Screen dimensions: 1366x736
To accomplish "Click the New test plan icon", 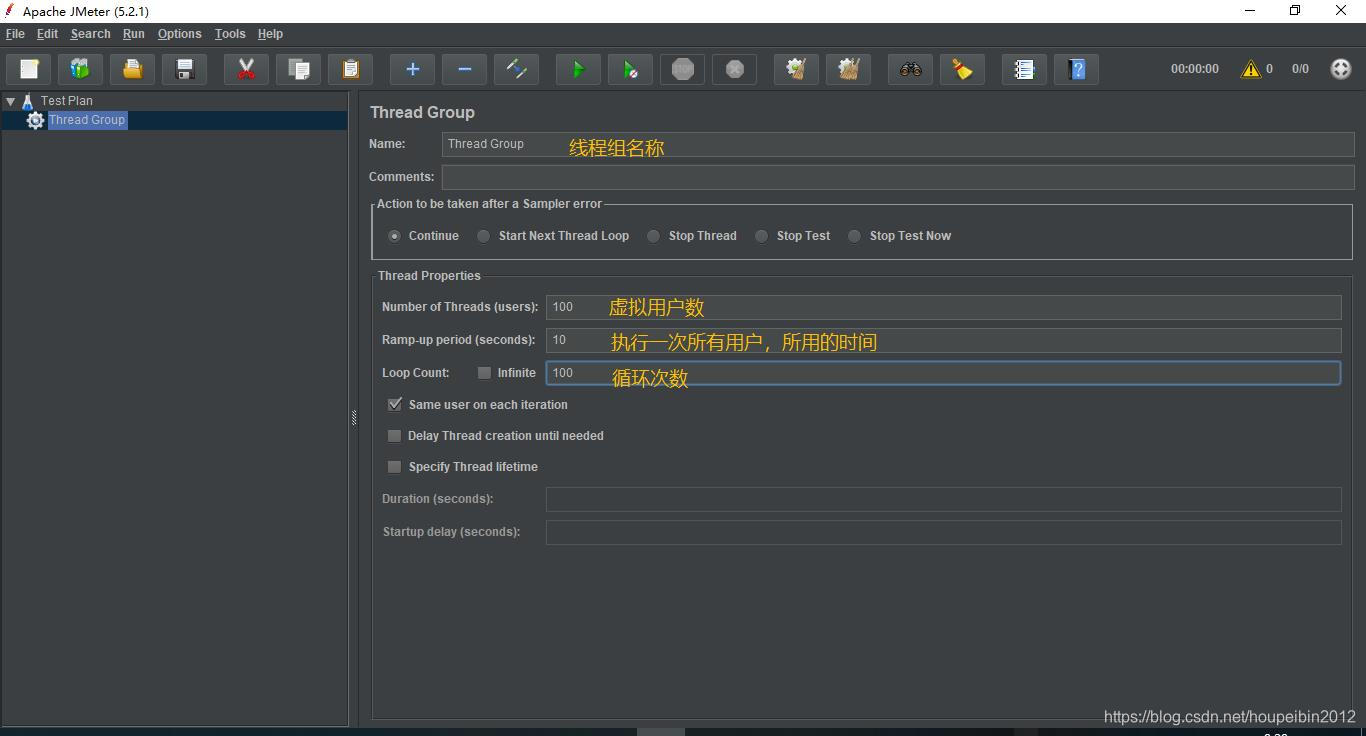I will pos(29,69).
